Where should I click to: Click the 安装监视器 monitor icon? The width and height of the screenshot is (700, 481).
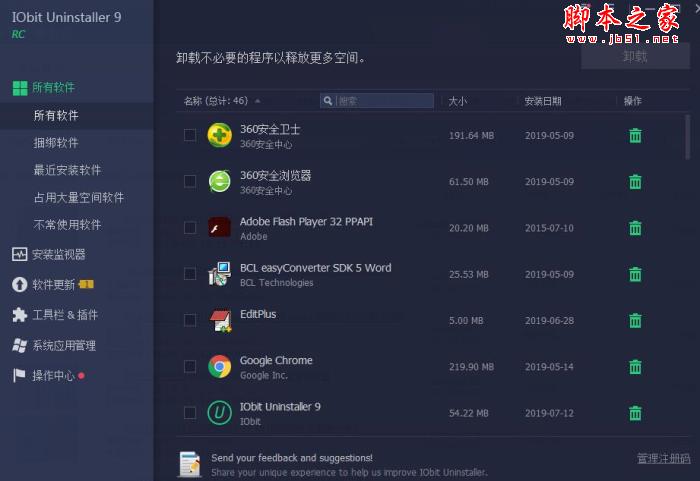click(x=19, y=255)
